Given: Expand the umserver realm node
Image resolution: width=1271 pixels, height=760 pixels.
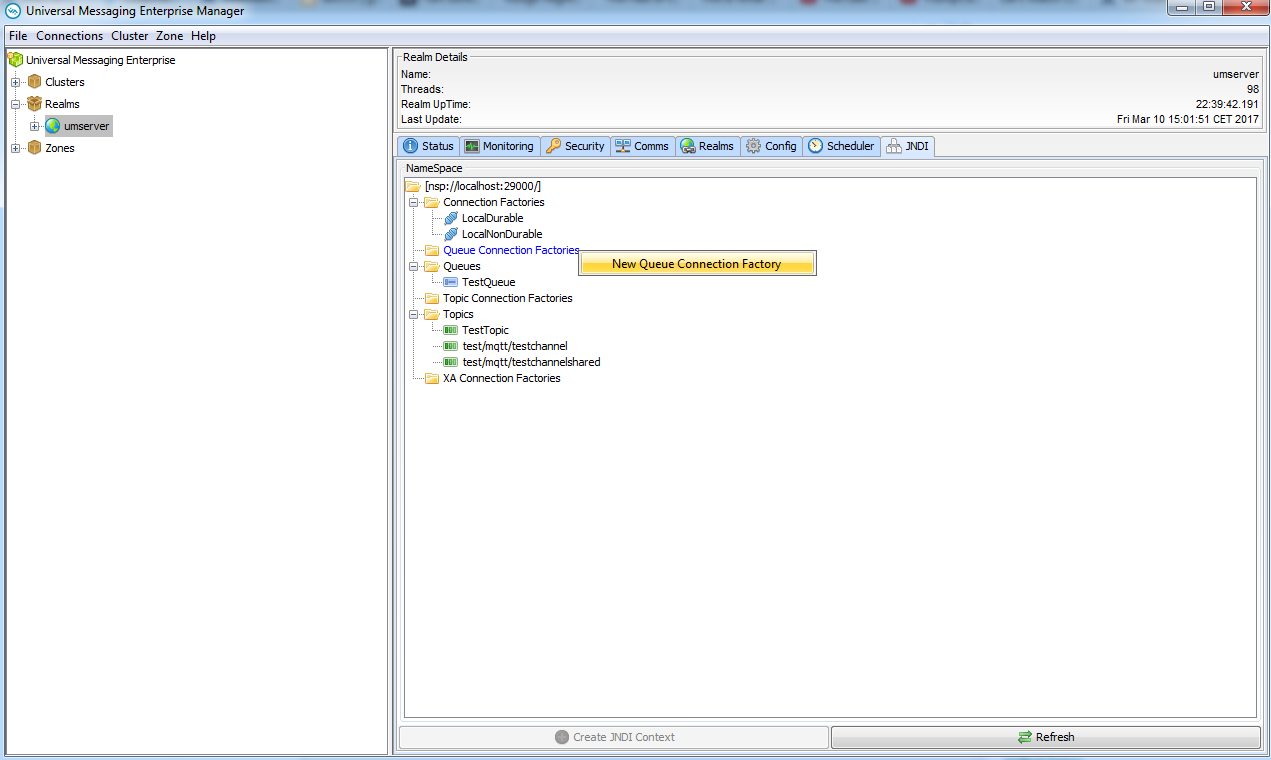Looking at the screenshot, I should [35, 126].
